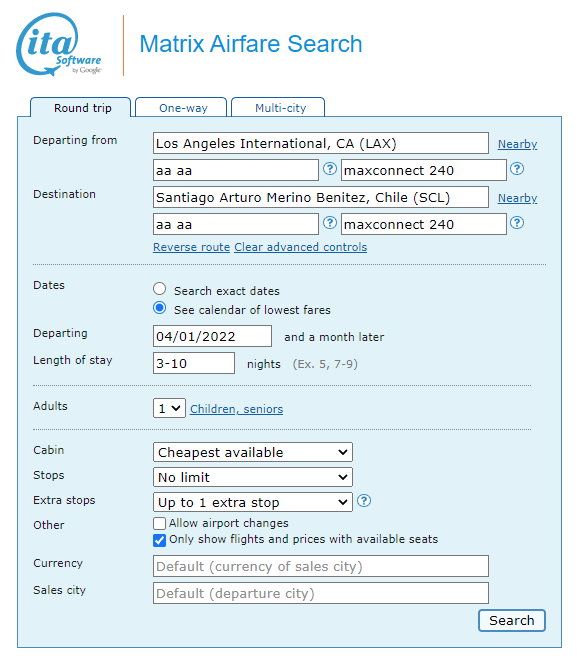Open help icon beside departure maxconnect extension field
Viewport: 580px width, 663px height.
pyautogui.click(x=517, y=169)
